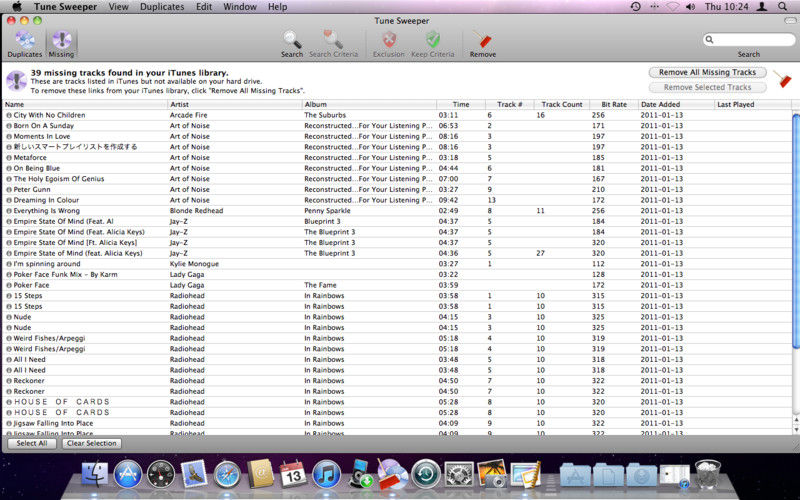This screenshot has height=500, width=800.
Task: Click the large broom icon beside Remove All
Action: [x=782, y=79]
